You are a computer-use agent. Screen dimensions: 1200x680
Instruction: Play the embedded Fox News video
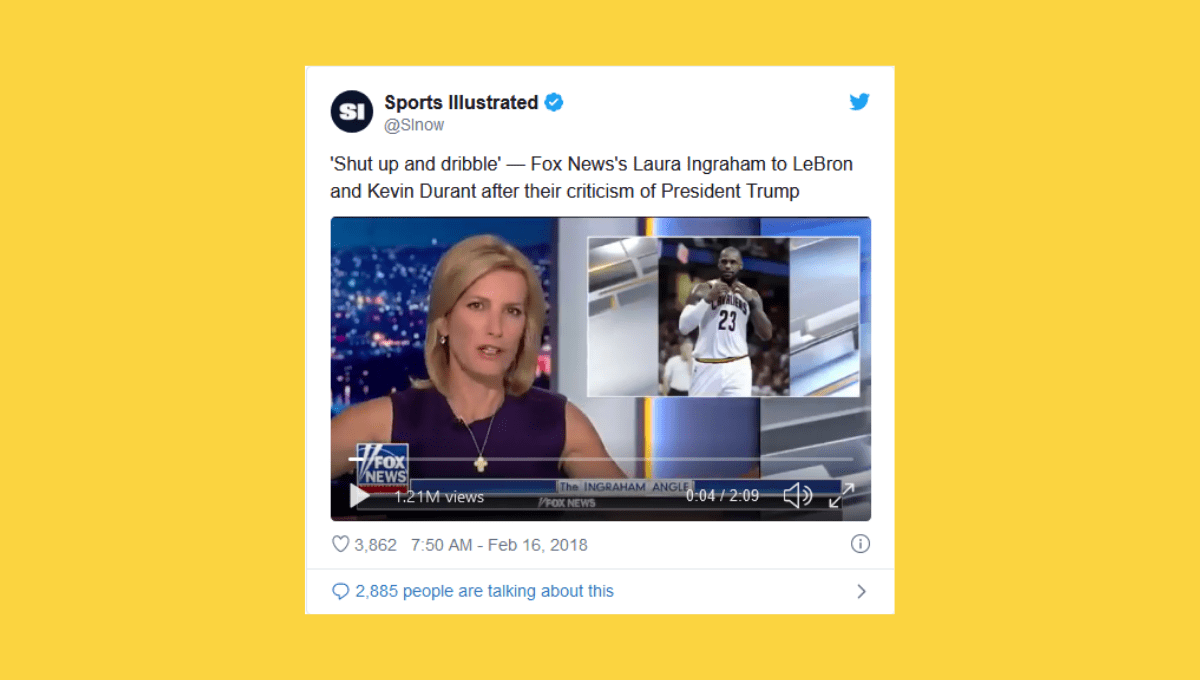359,495
